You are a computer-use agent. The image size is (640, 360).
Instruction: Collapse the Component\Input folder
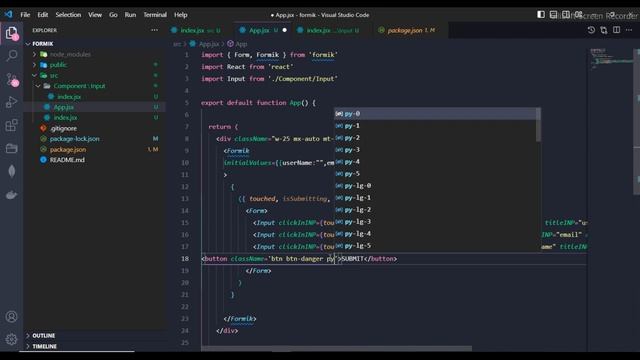[38, 86]
